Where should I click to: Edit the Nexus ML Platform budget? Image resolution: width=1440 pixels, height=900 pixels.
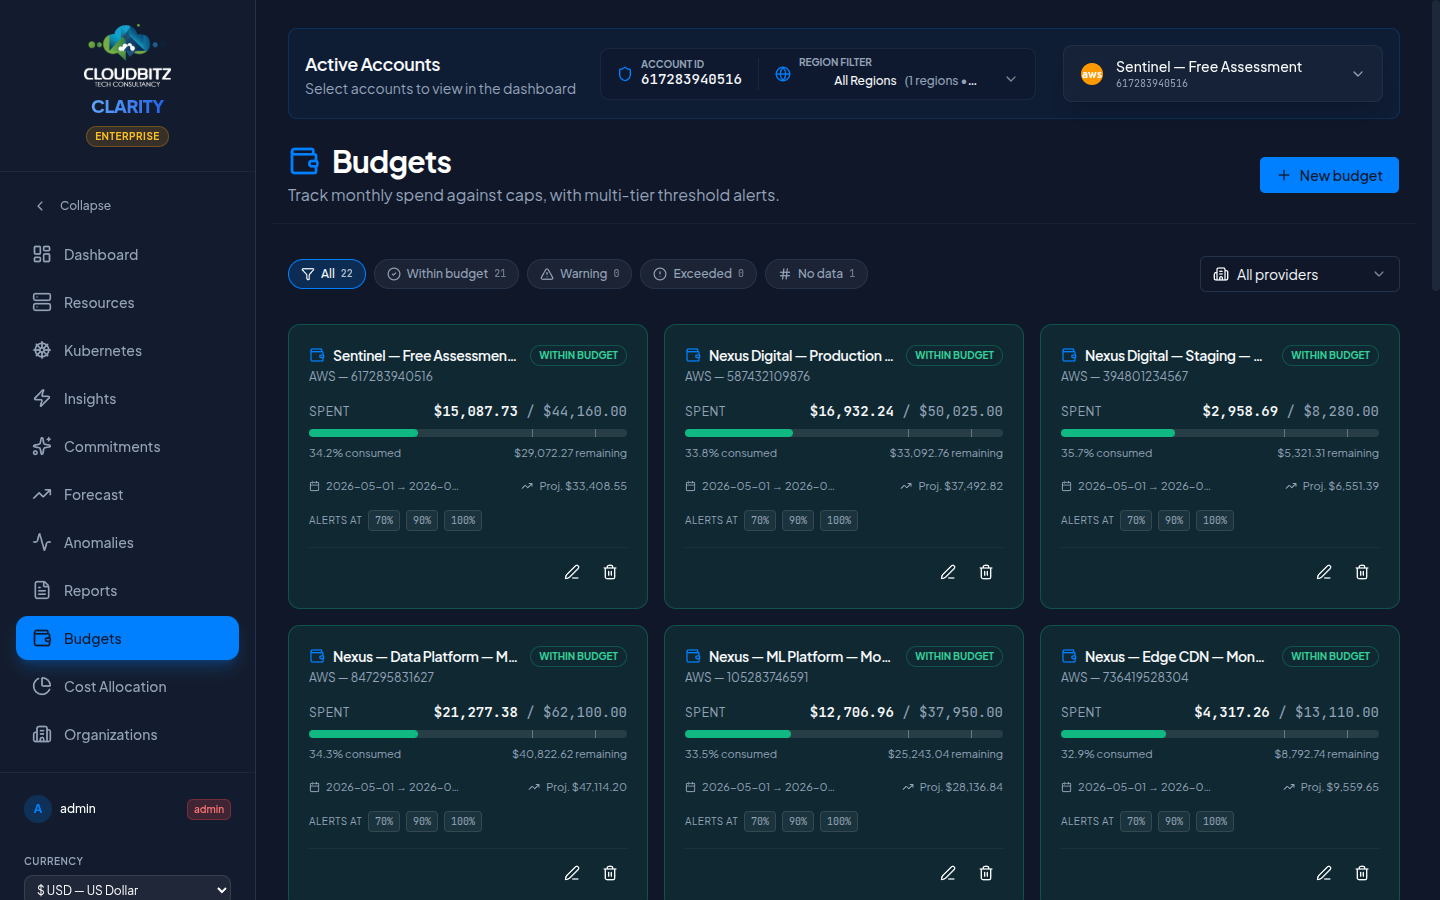(x=948, y=873)
